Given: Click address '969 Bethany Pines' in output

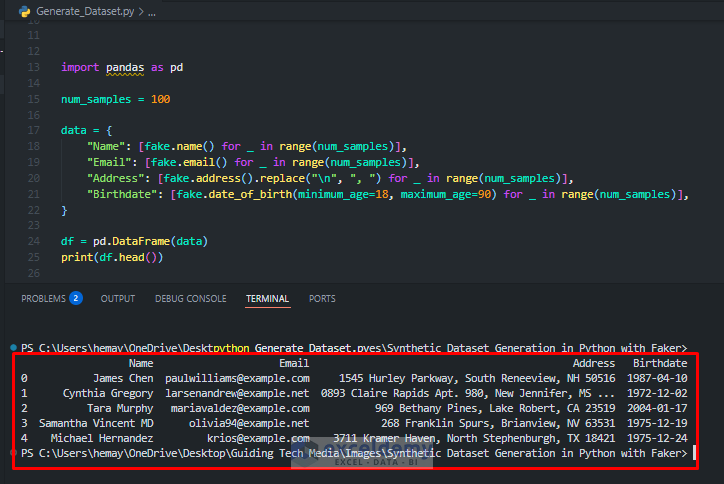Looking at the screenshot, I should pyautogui.click(x=429, y=408).
